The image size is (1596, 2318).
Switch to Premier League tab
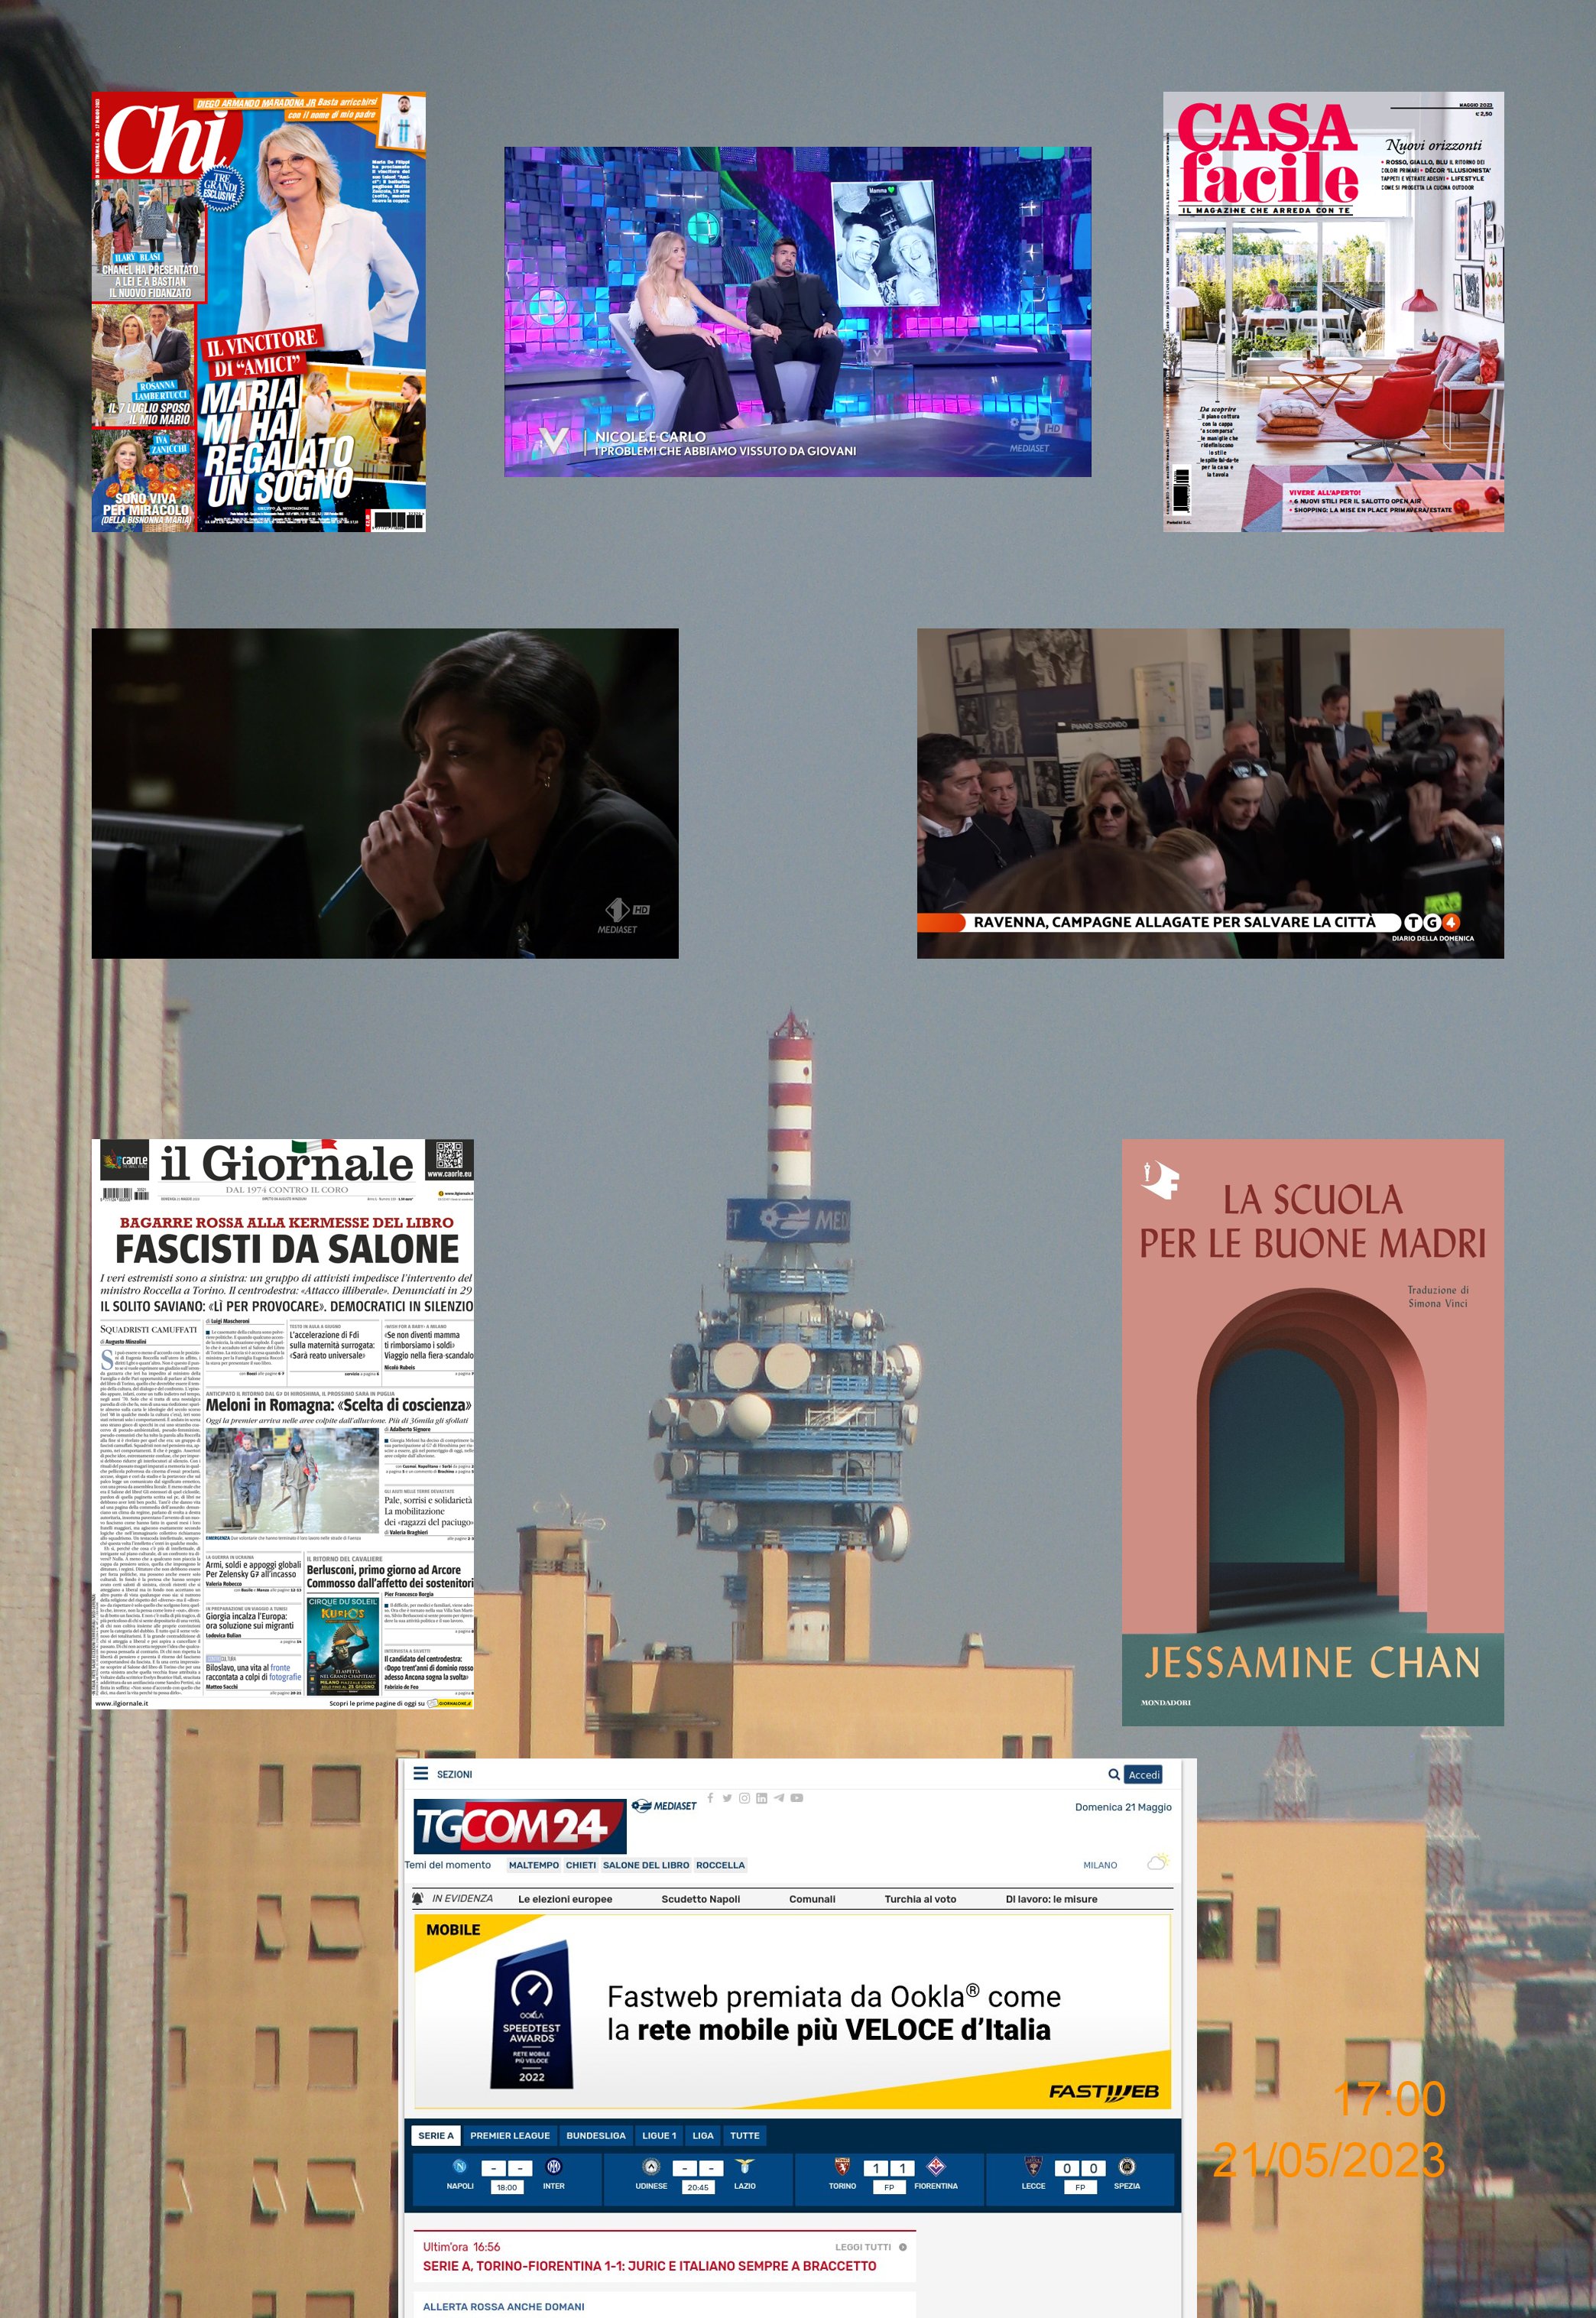510,2135
